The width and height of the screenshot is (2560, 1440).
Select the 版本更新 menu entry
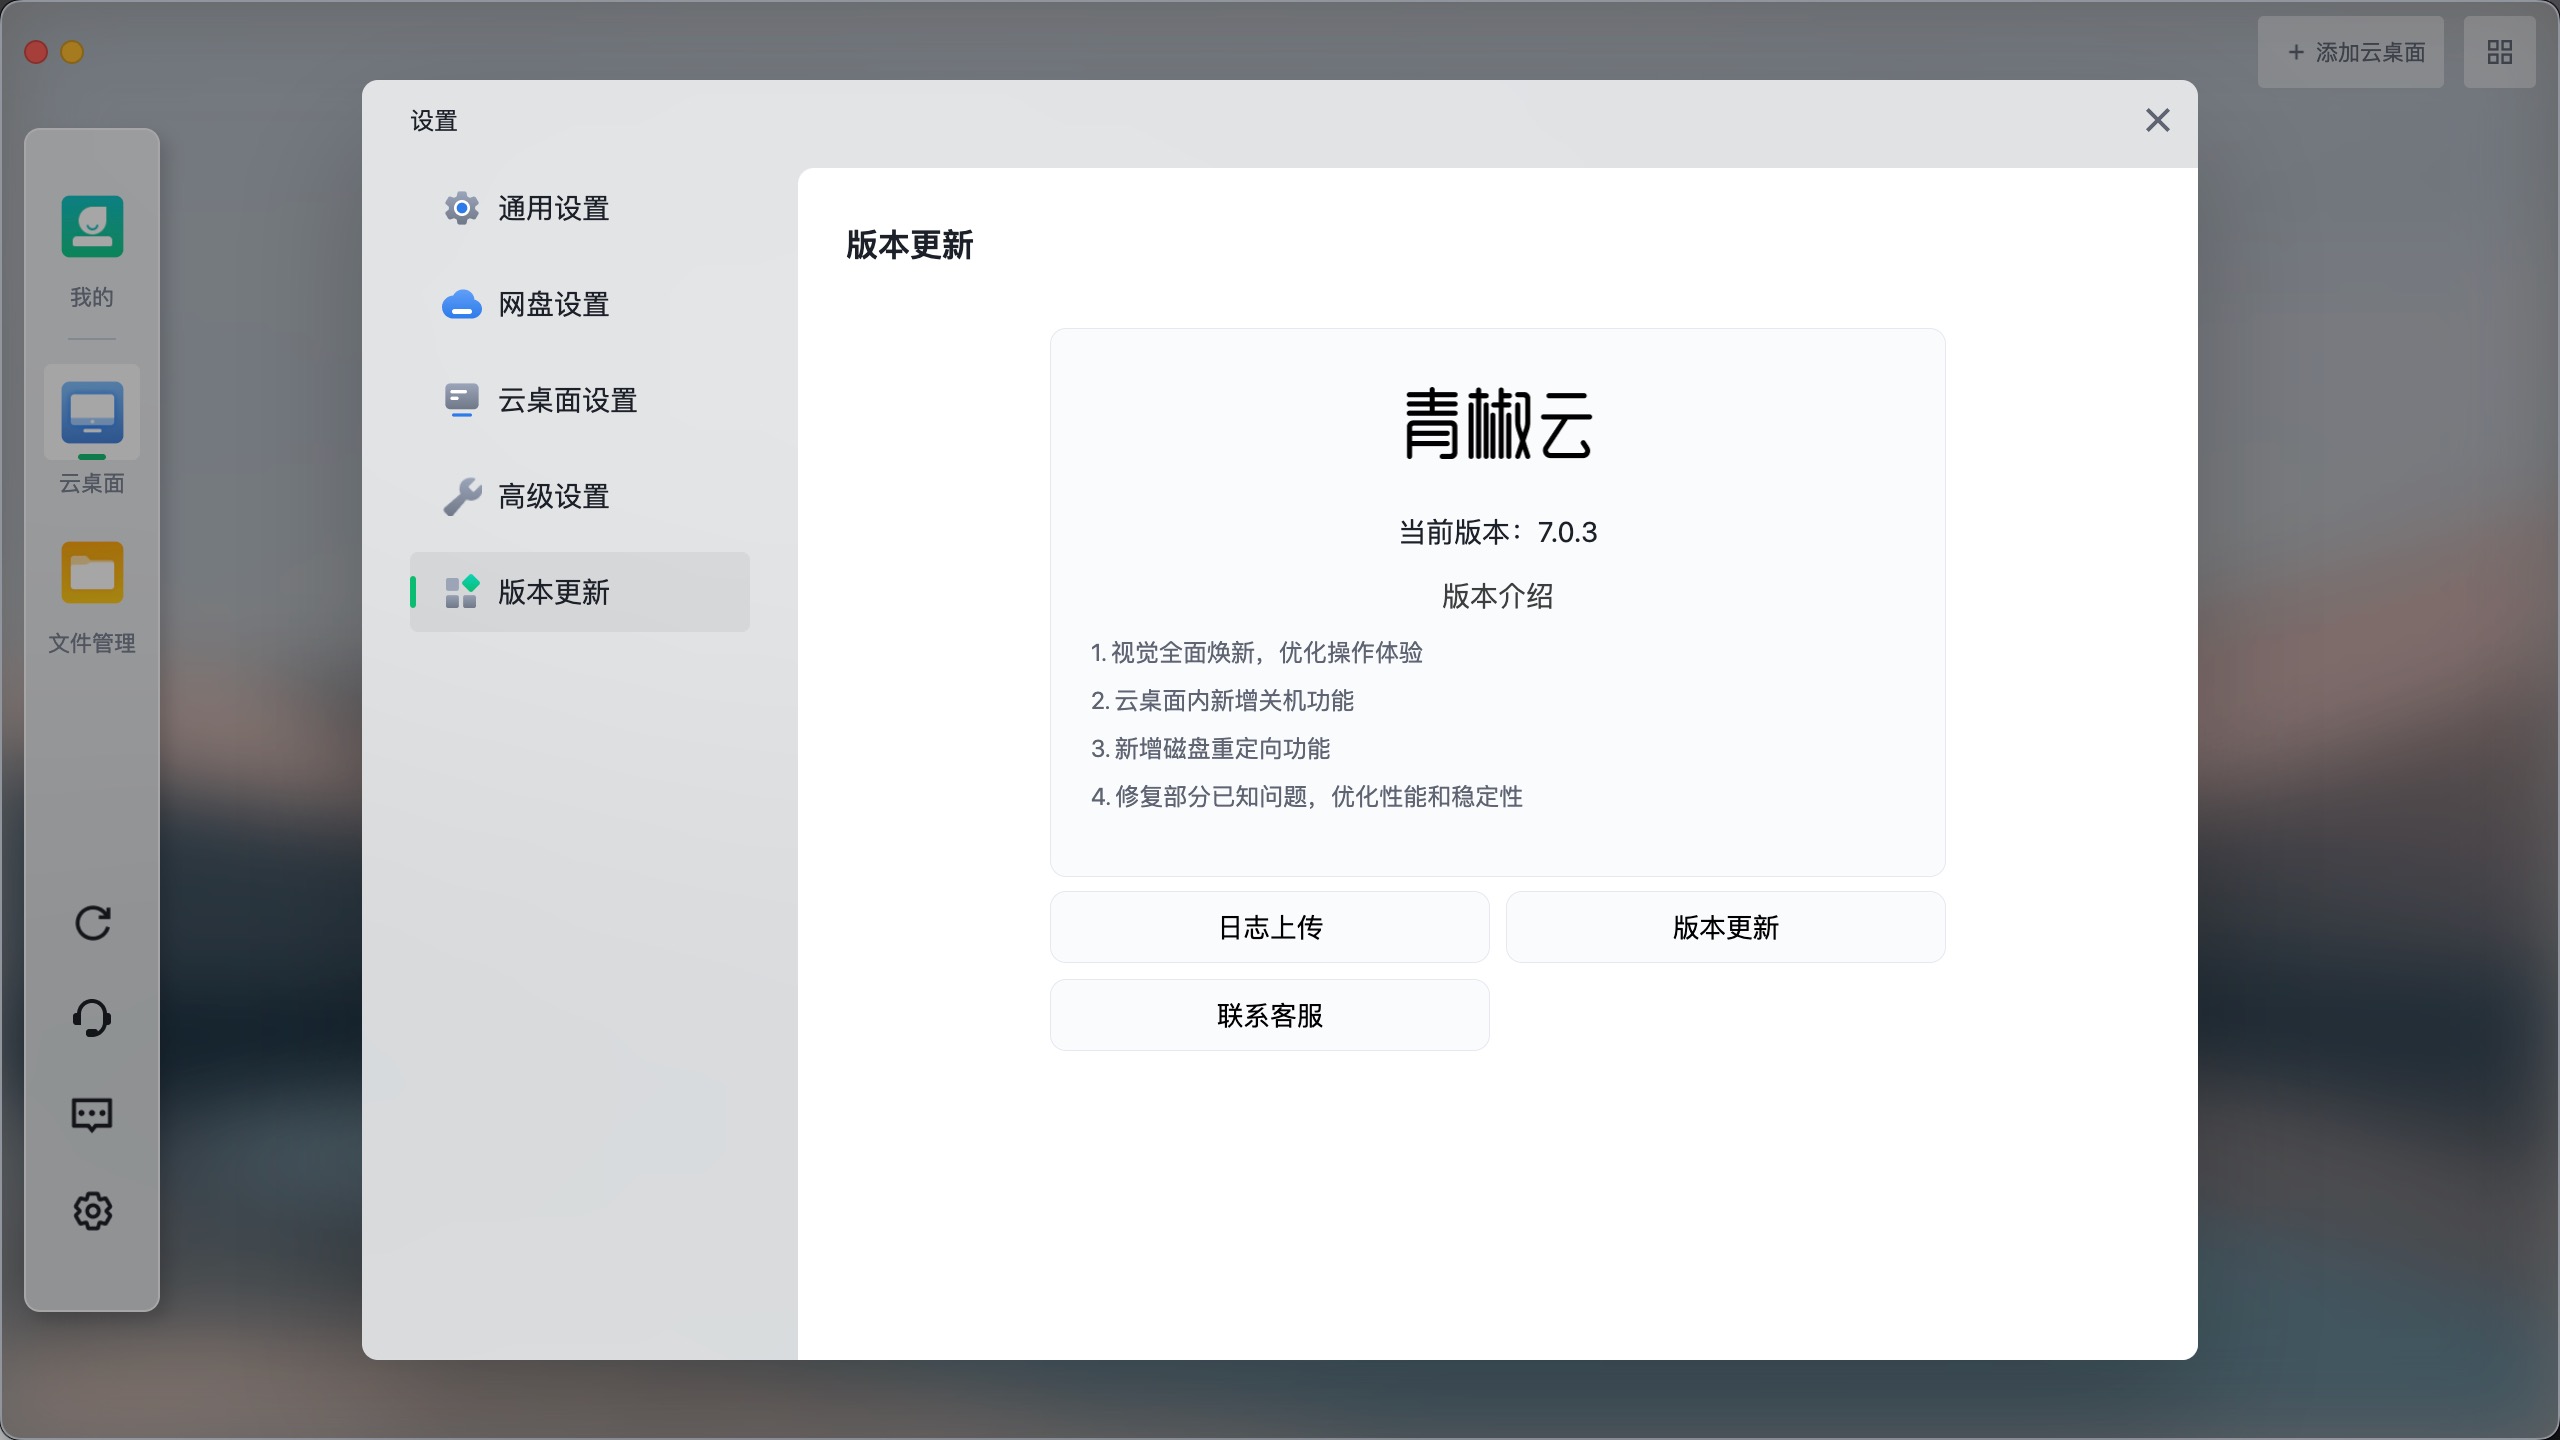pyautogui.click(x=580, y=592)
